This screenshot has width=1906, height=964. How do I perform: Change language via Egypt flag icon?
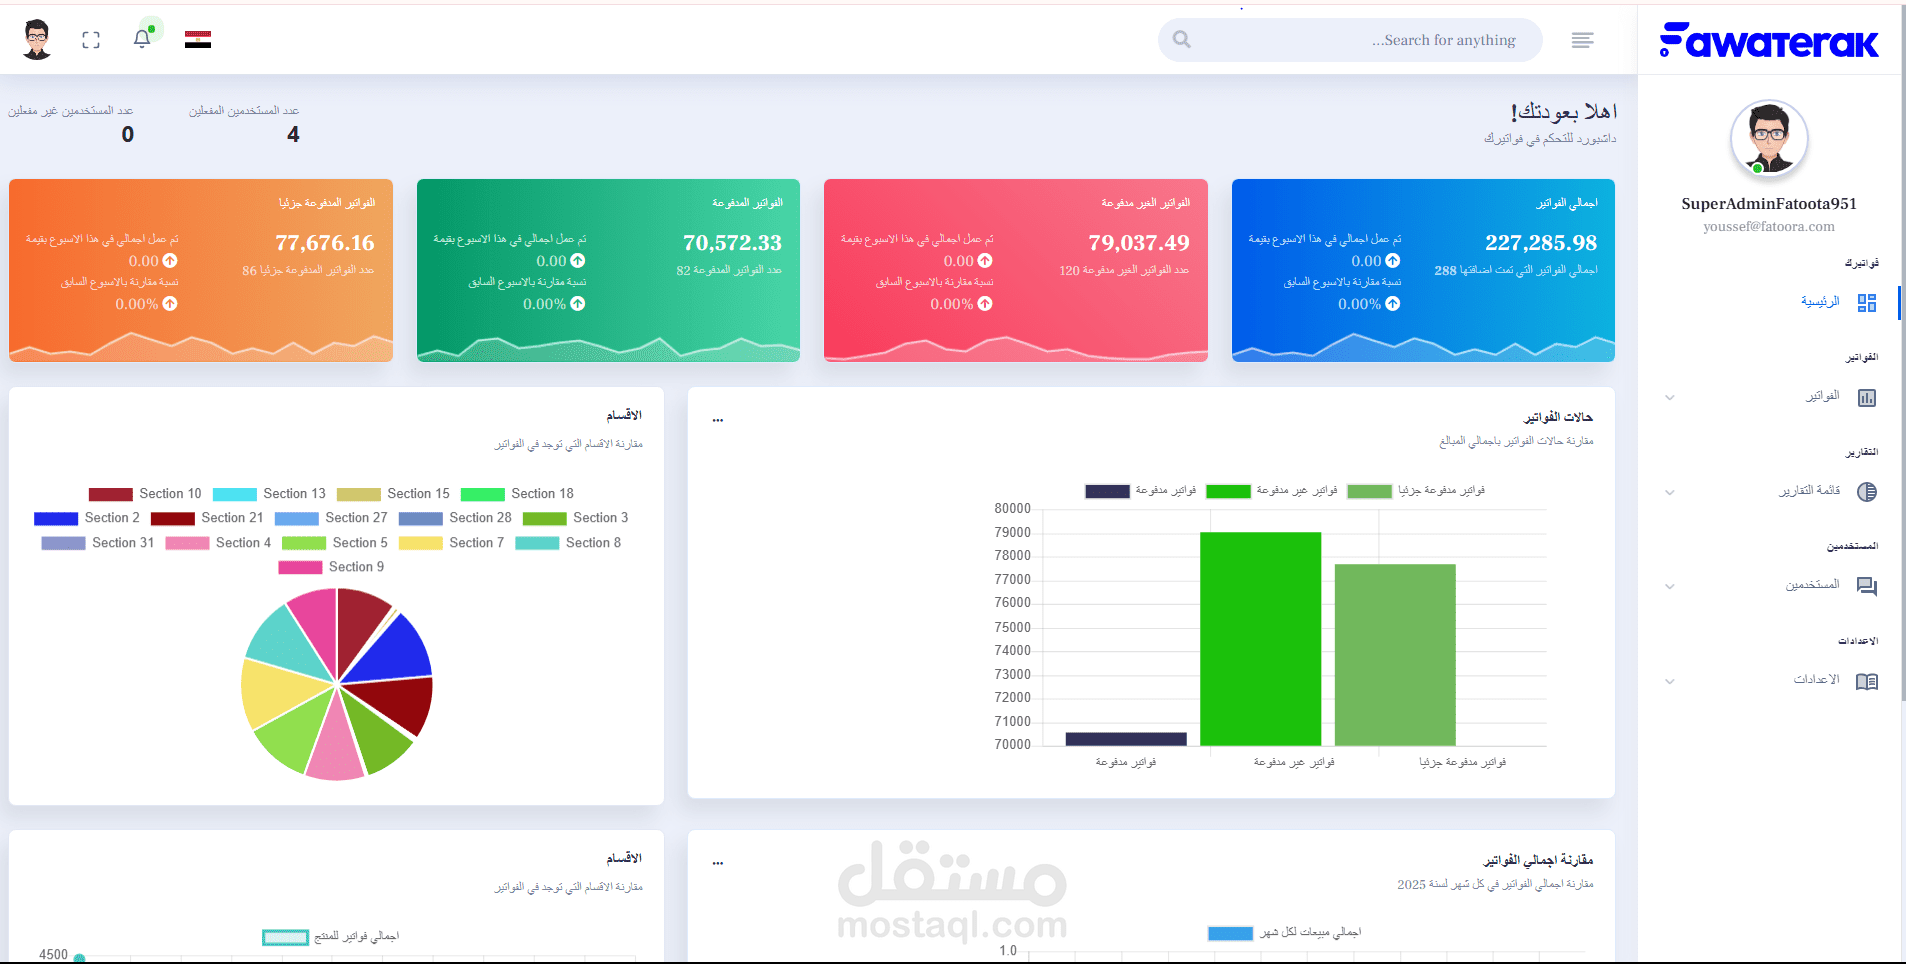(x=198, y=39)
